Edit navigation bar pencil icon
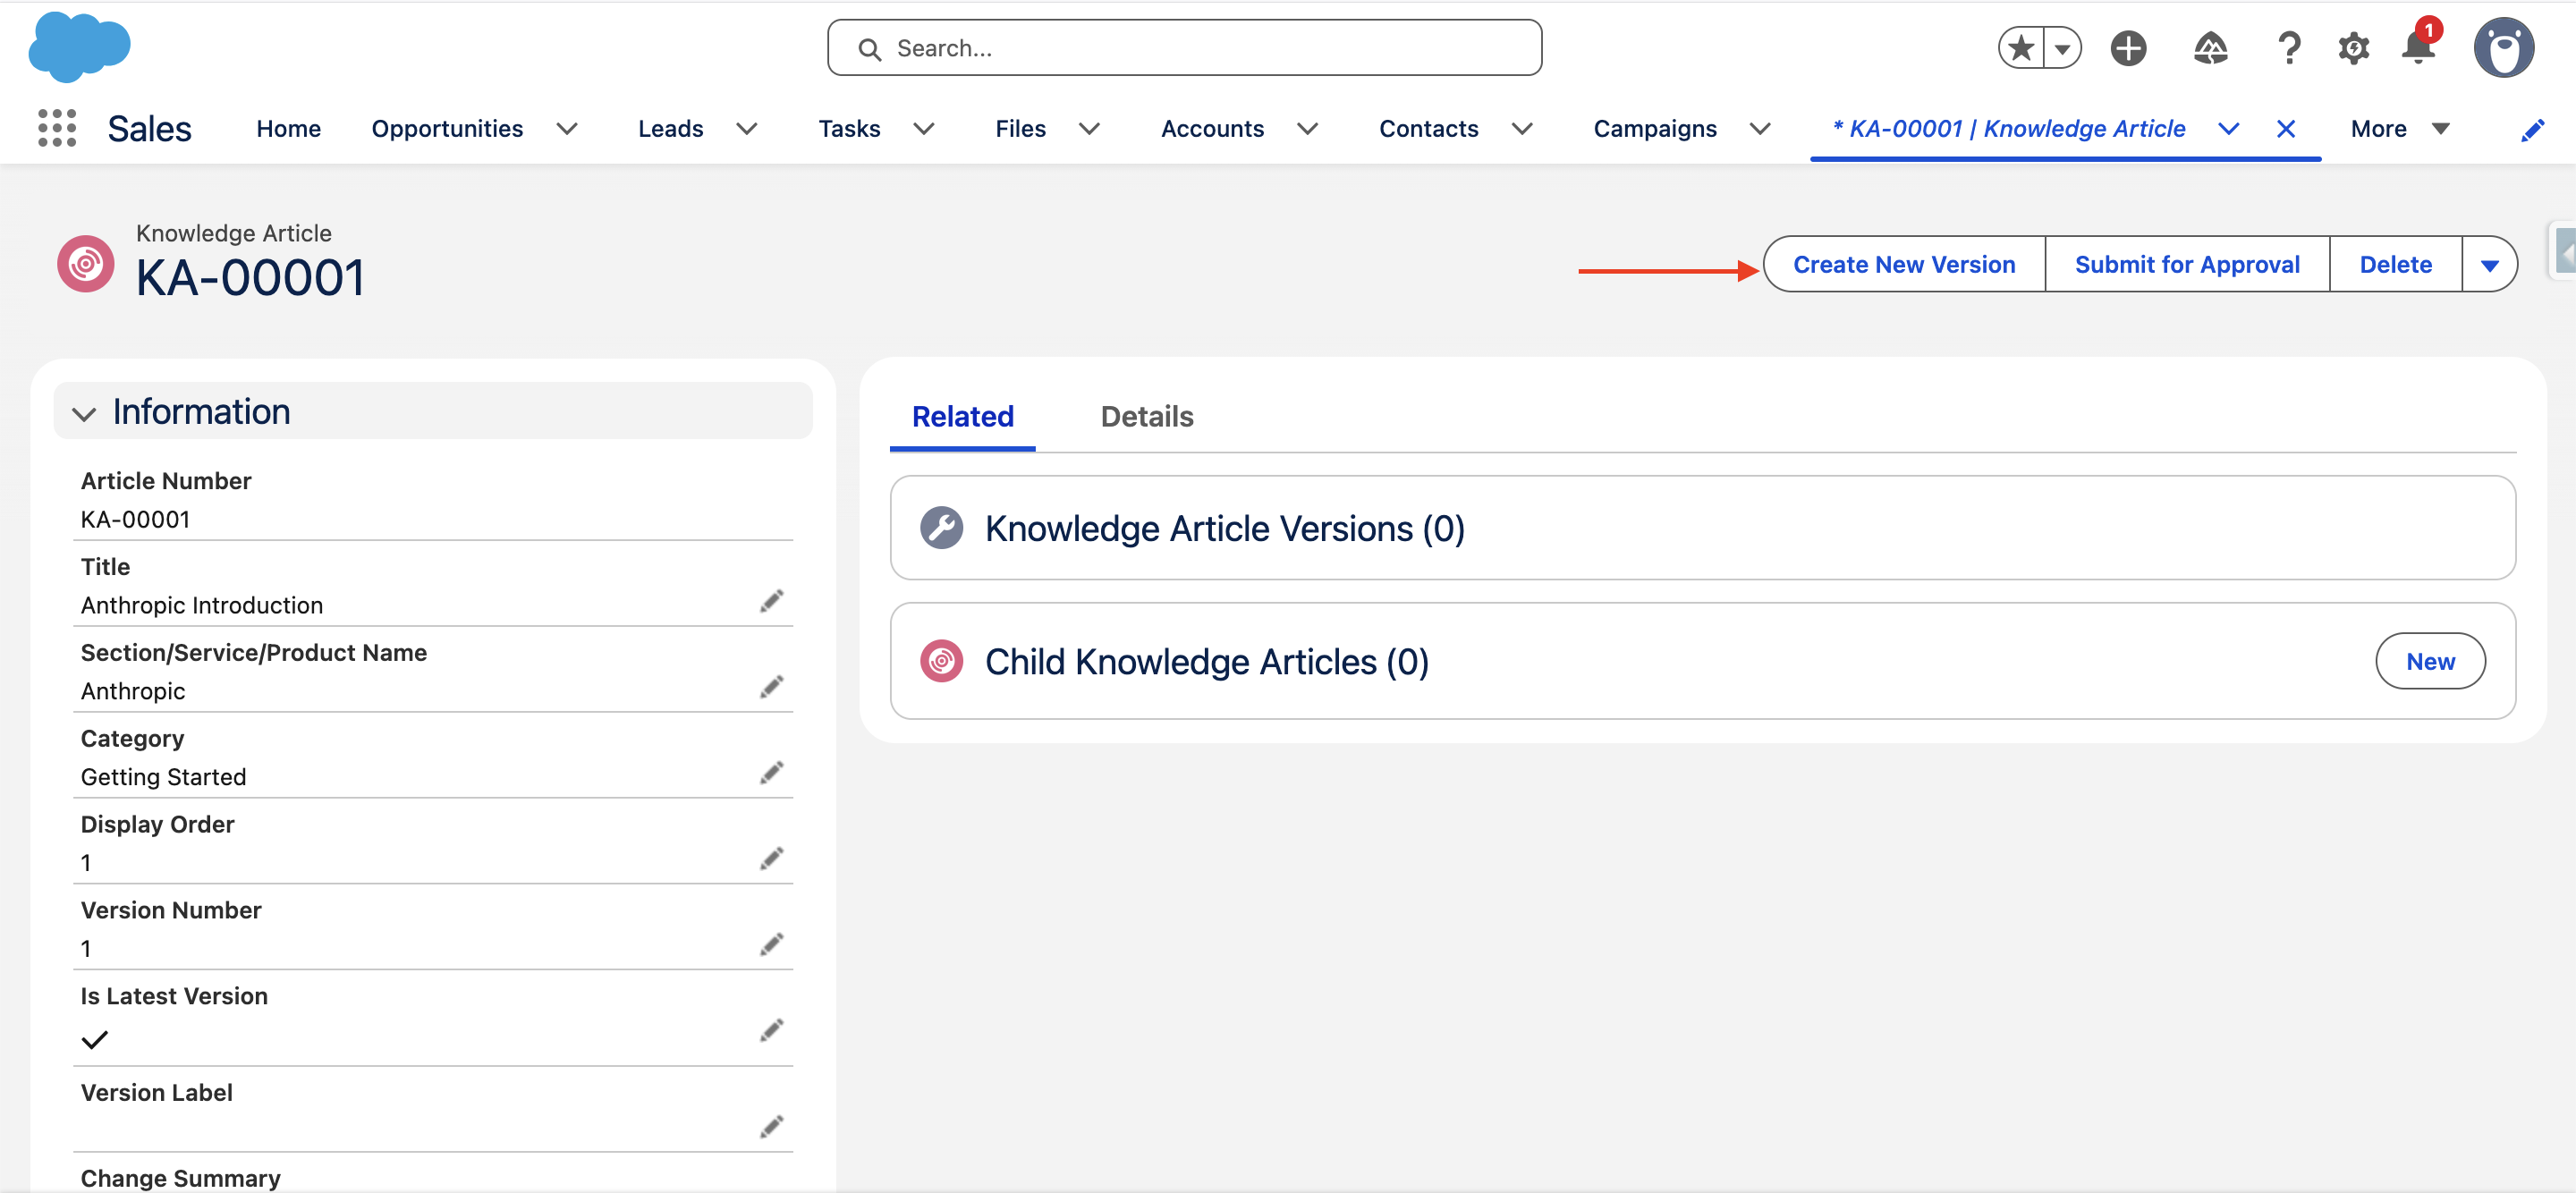Image resolution: width=2576 pixels, height=1193 pixels. point(2532,130)
